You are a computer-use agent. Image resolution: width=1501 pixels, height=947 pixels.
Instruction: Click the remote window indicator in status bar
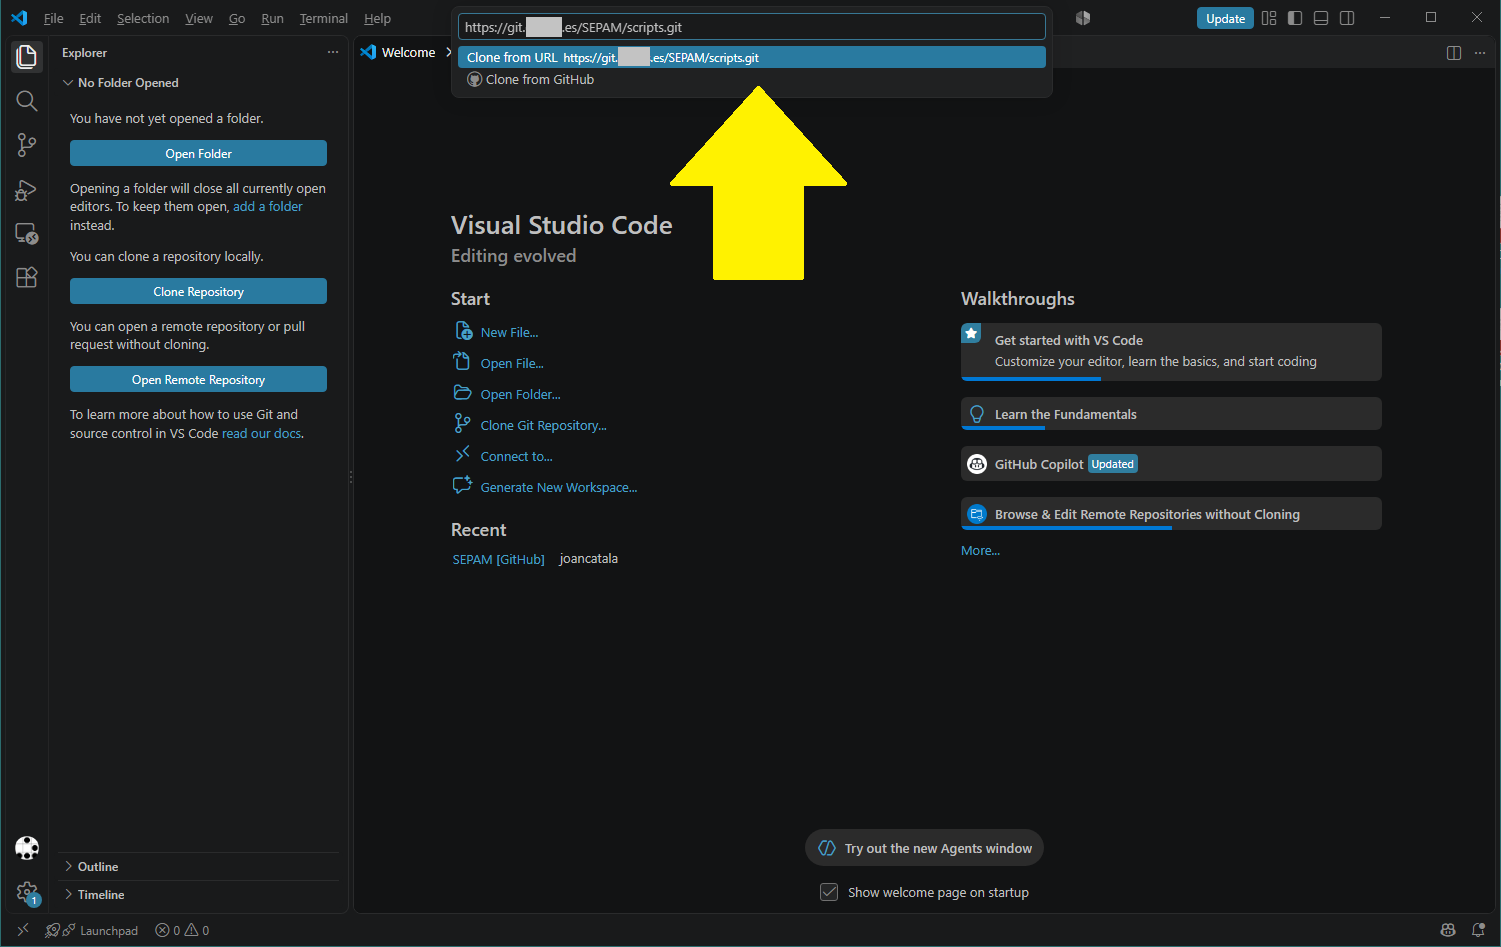click(x=23, y=930)
